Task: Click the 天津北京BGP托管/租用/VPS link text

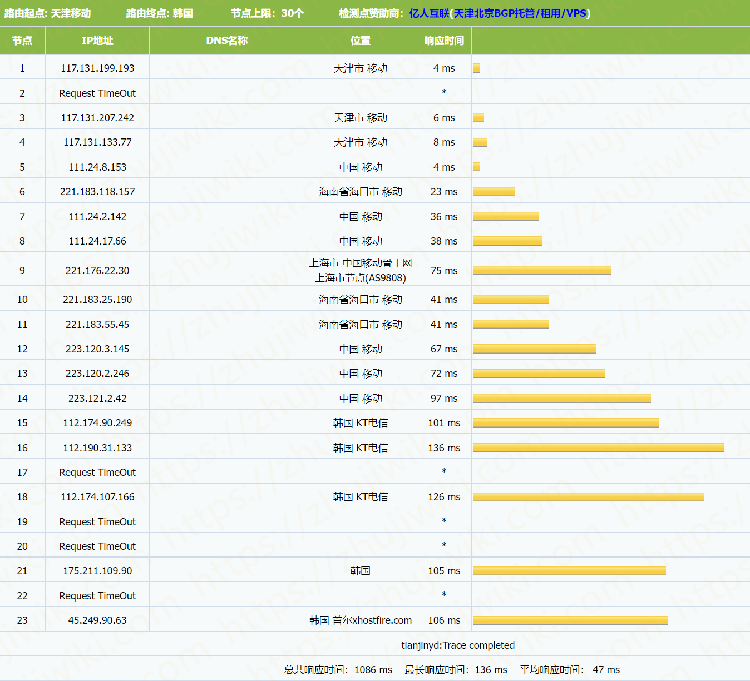Action: pos(521,14)
